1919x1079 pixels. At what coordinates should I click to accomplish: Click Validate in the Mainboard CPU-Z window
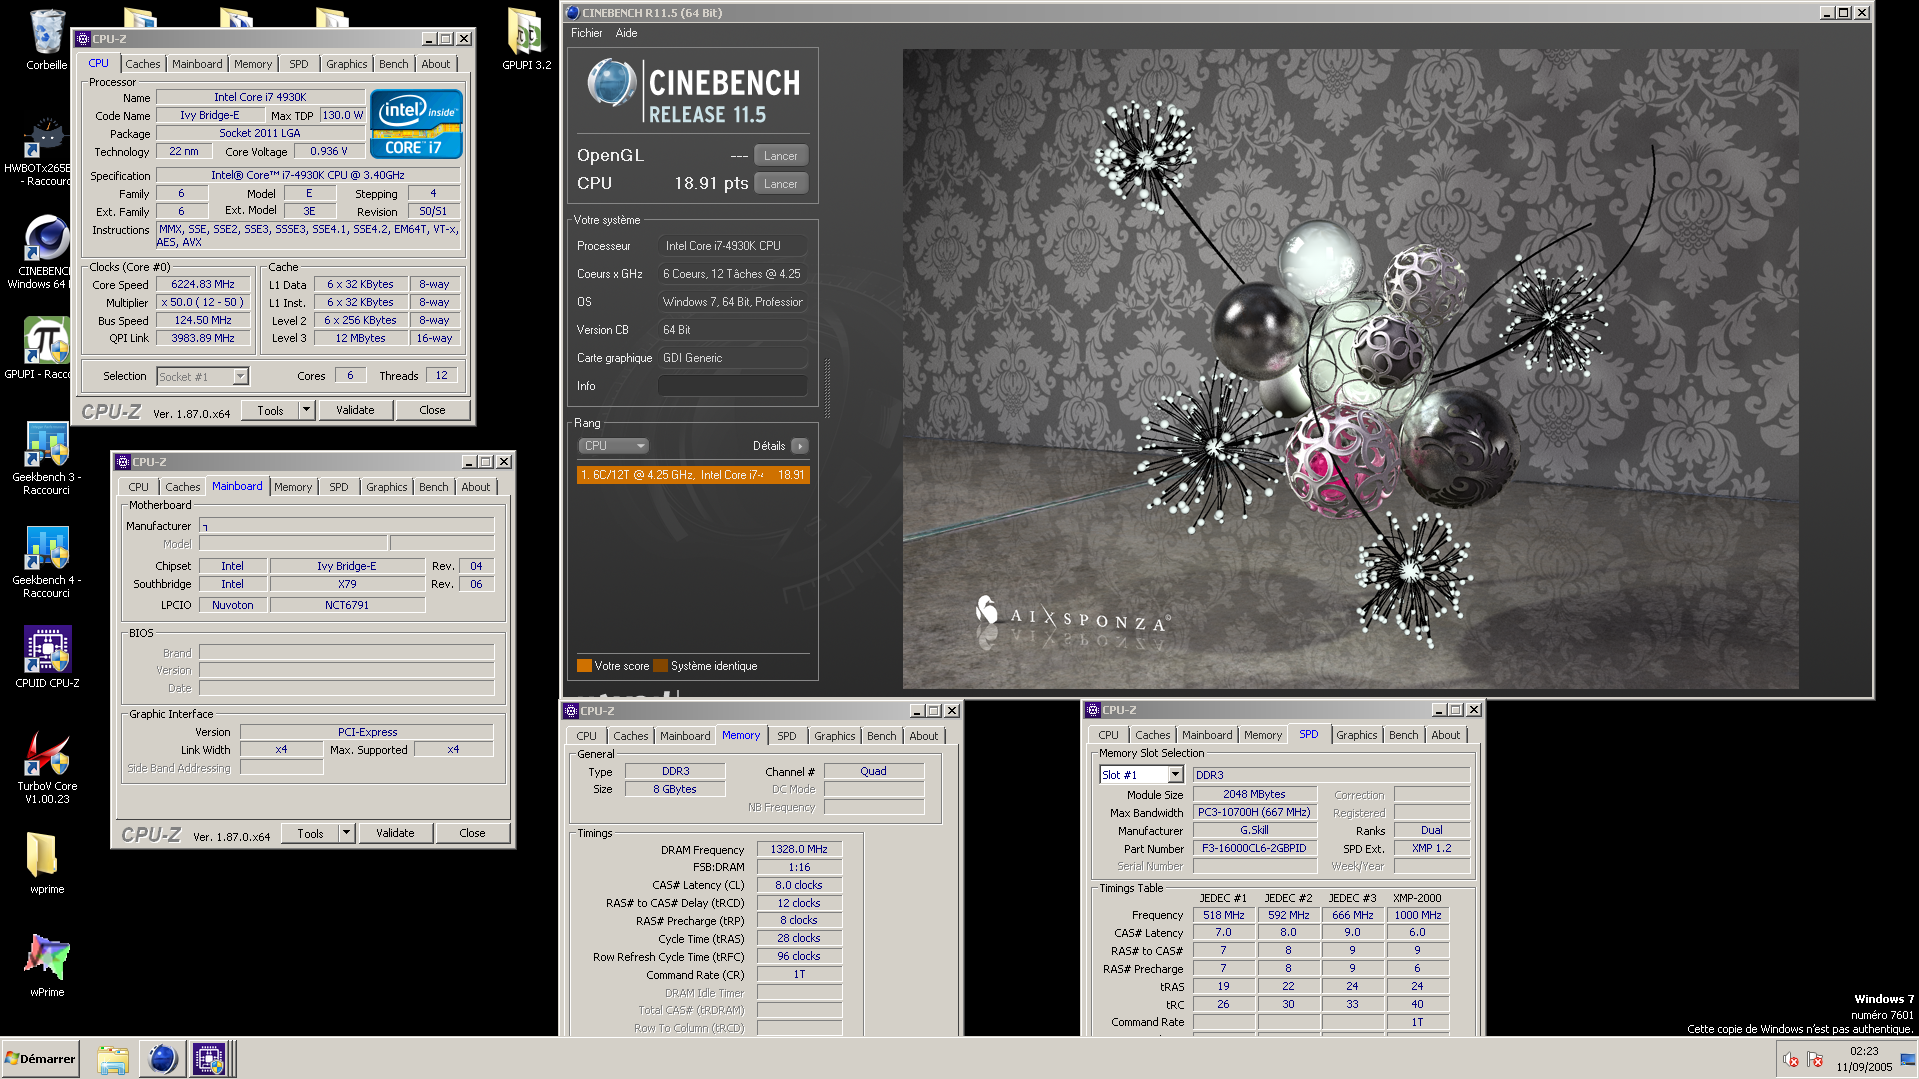(x=395, y=833)
